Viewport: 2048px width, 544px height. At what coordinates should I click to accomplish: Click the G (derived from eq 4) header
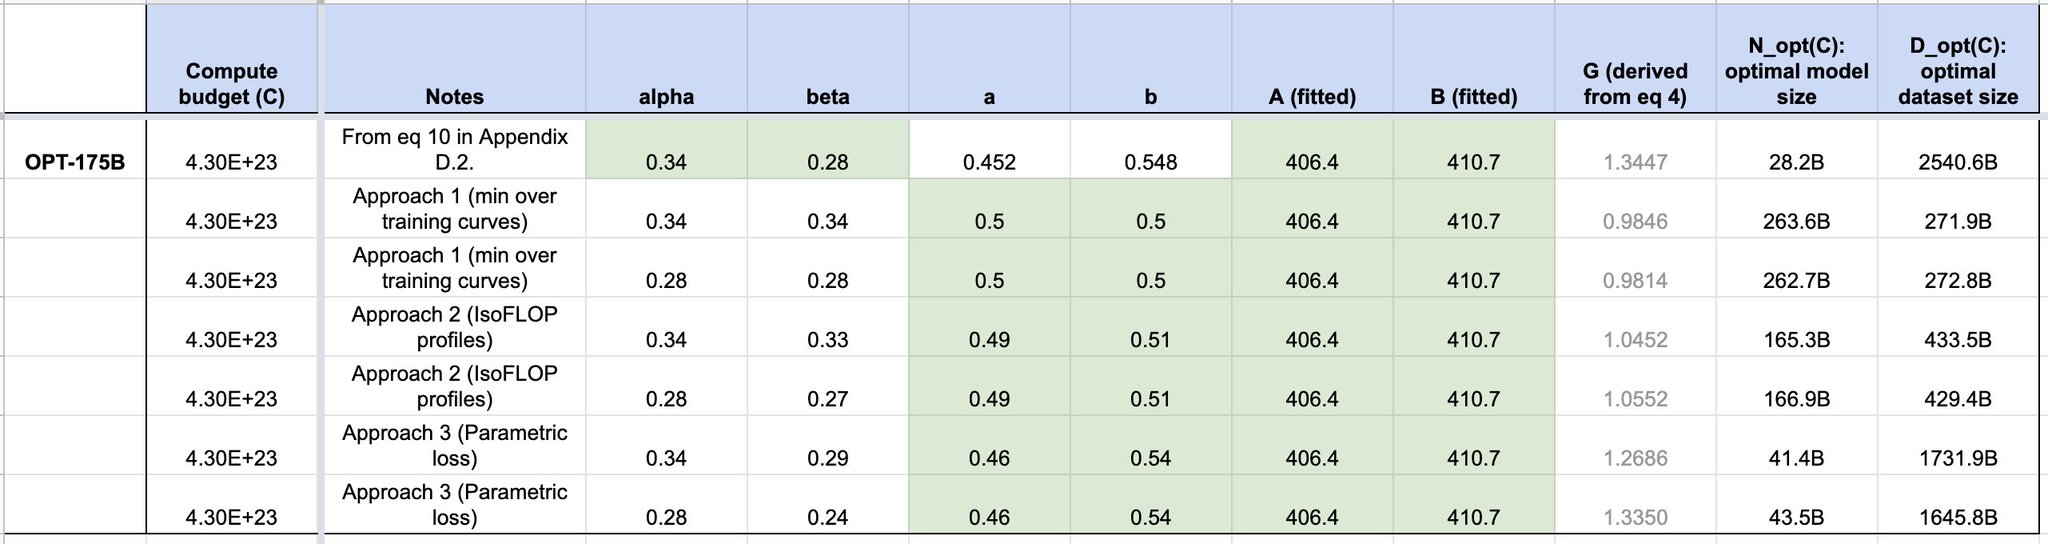1635,58
